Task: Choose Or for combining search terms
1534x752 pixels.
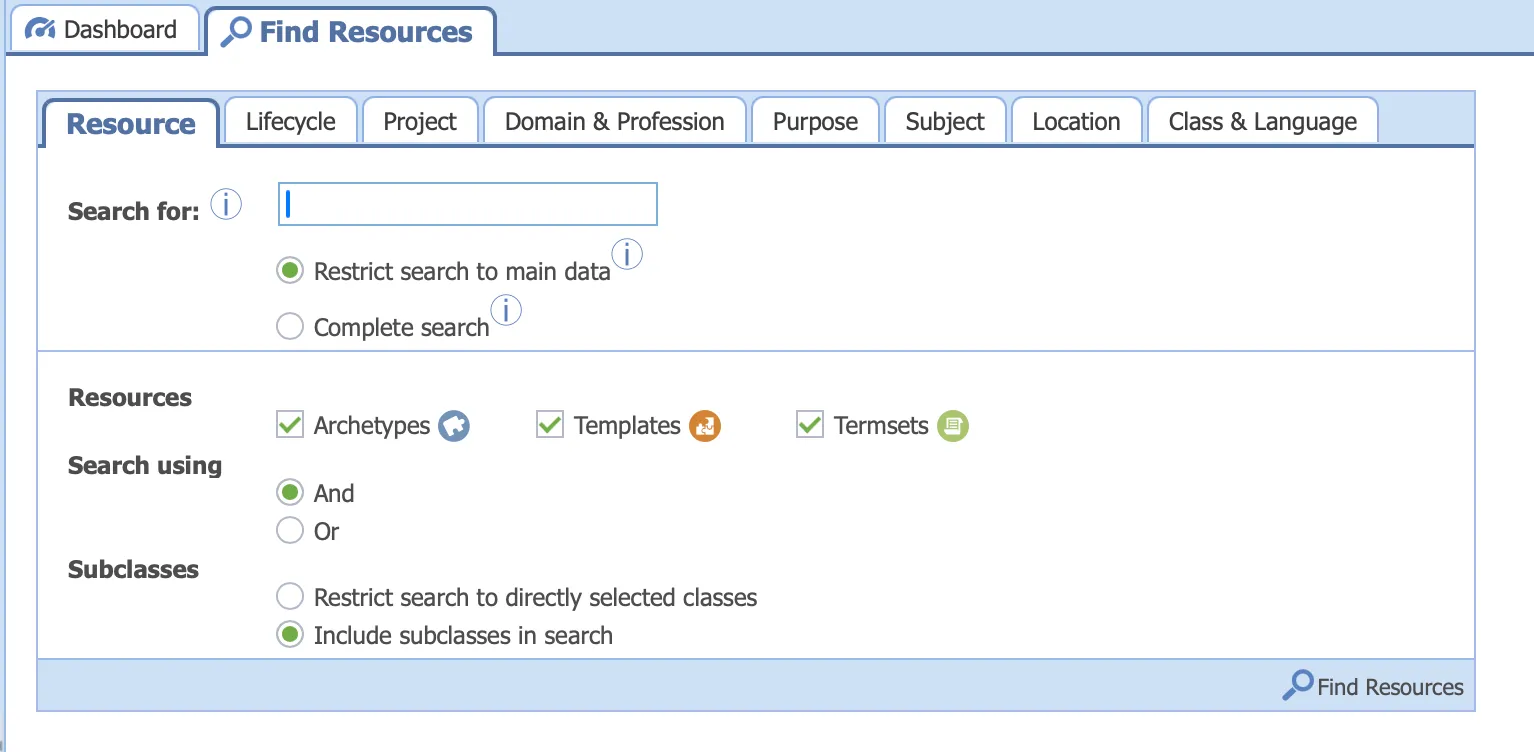Action: point(289,530)
